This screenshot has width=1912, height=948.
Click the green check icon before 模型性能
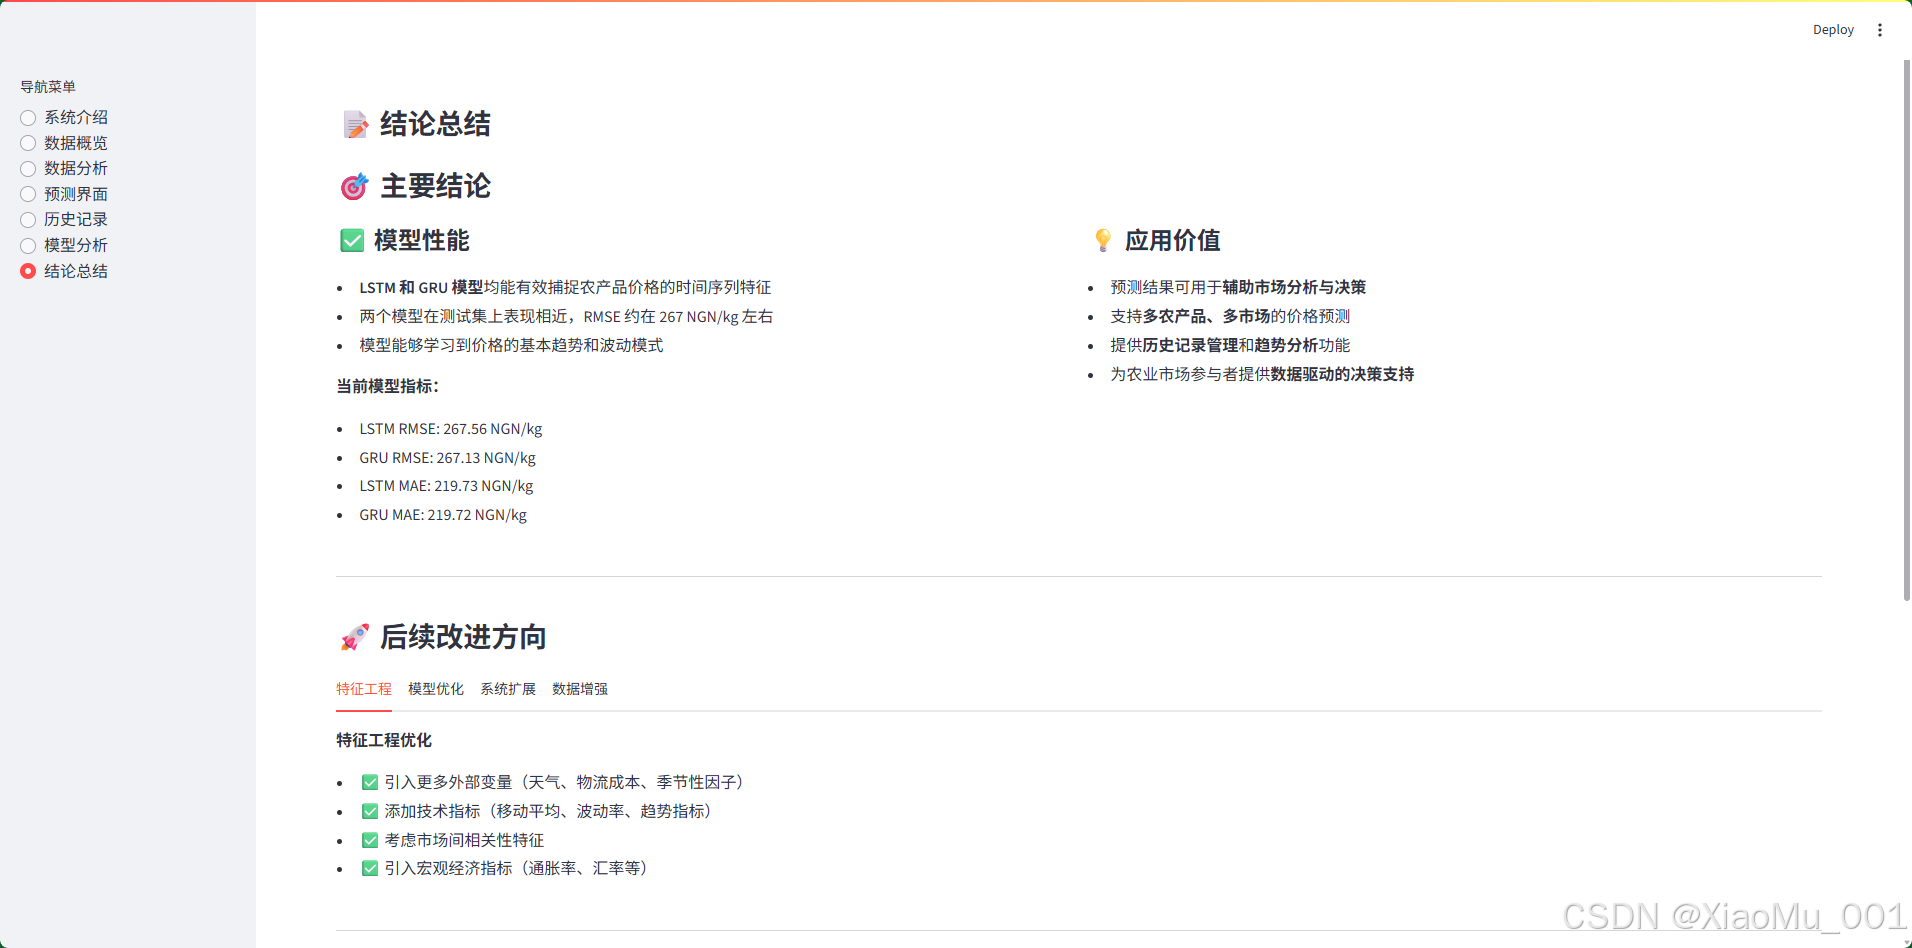(351, 240)
